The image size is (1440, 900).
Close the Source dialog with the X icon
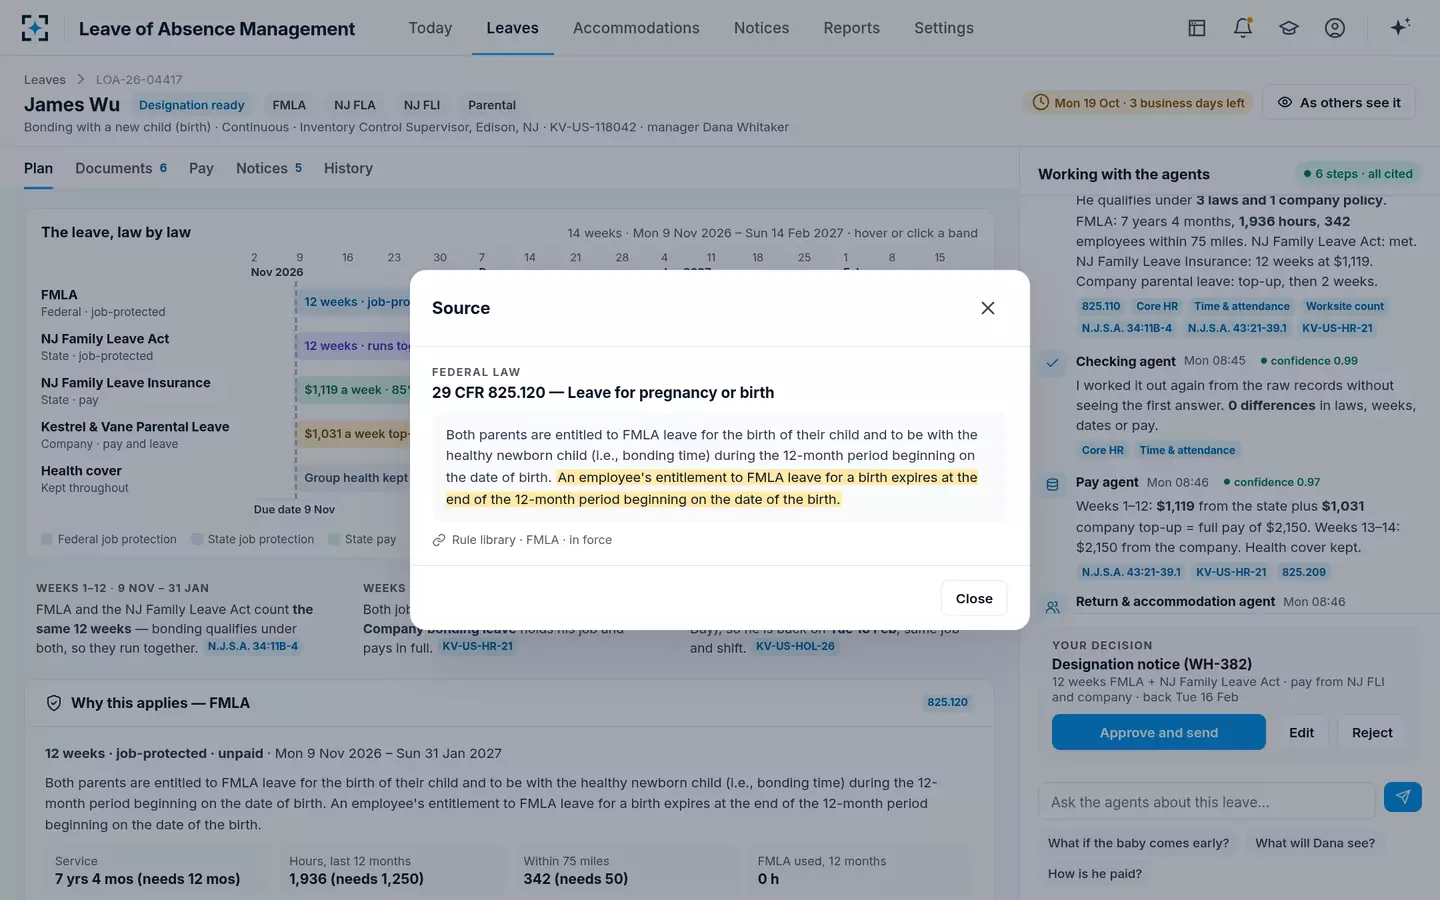pos(988,308)
